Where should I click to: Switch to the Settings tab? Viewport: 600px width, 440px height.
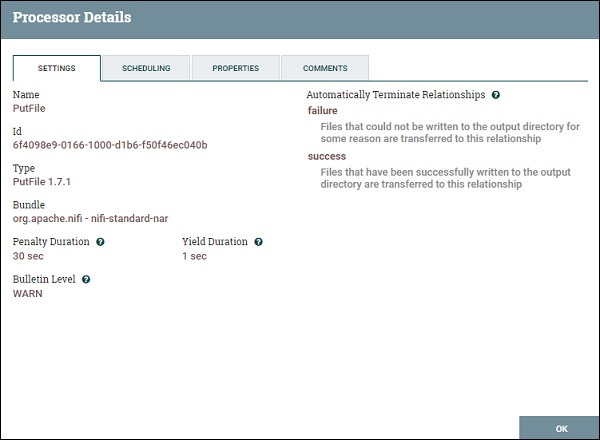57,68
